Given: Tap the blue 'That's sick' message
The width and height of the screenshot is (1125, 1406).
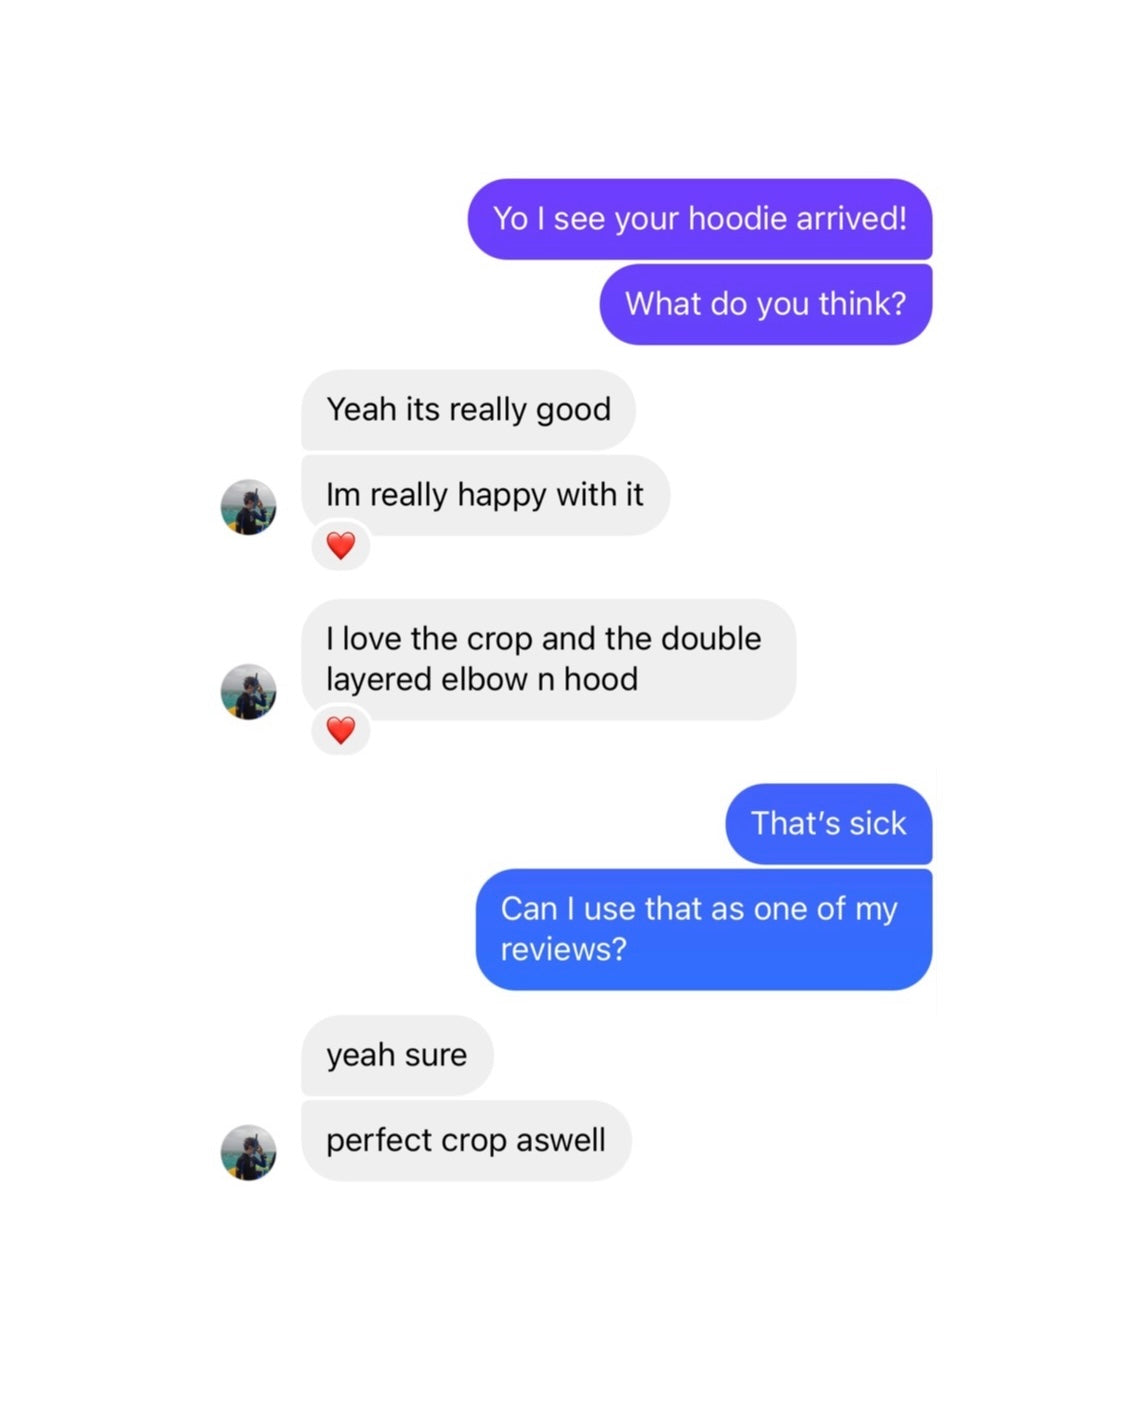Looking at the screenshot, I should point(829,824).
